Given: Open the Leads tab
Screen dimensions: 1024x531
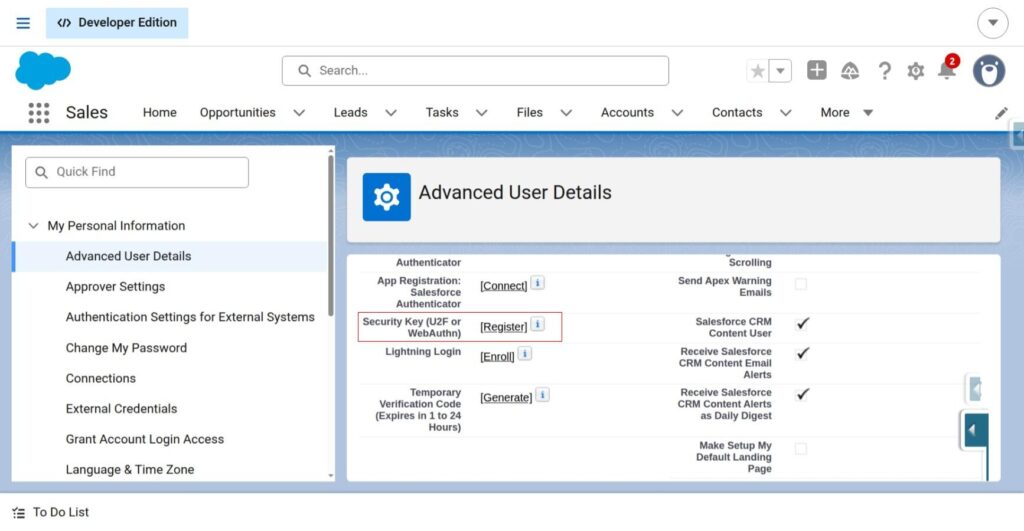Looking at the screenshot, I should click(351, 112).
